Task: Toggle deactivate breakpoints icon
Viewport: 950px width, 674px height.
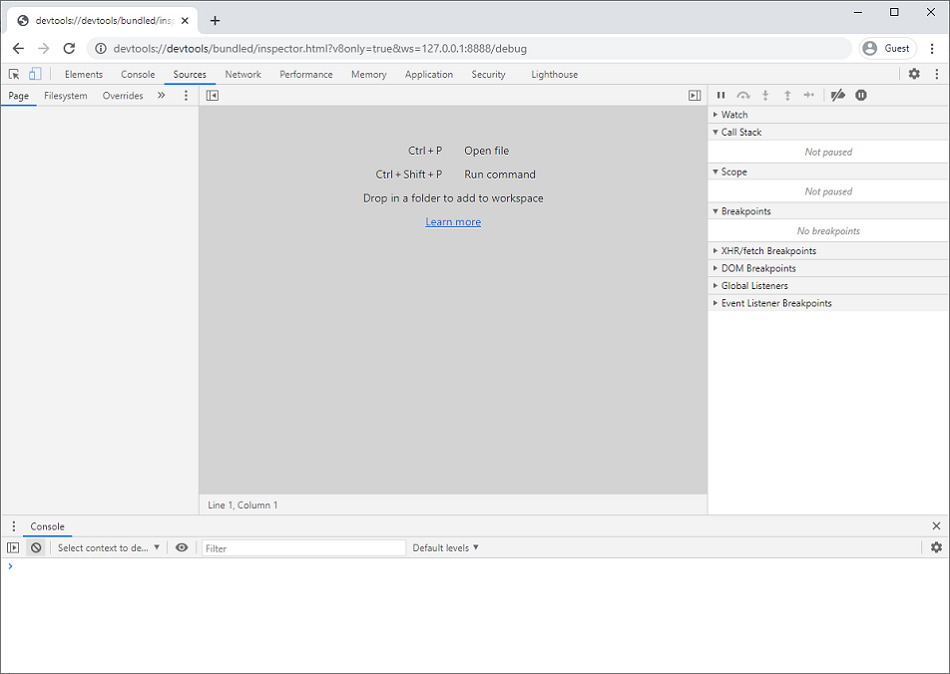Action: click(x=838, y=96)
